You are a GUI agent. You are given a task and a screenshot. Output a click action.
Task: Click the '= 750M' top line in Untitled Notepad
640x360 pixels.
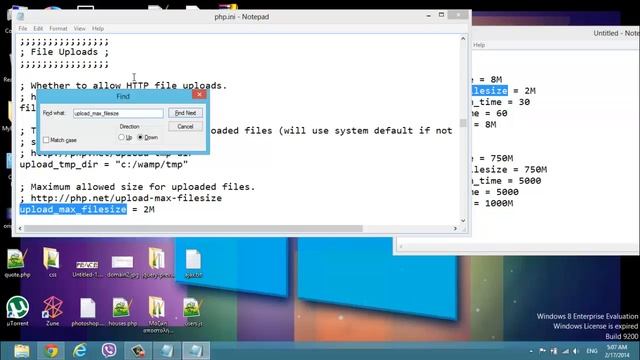[493, 158]
